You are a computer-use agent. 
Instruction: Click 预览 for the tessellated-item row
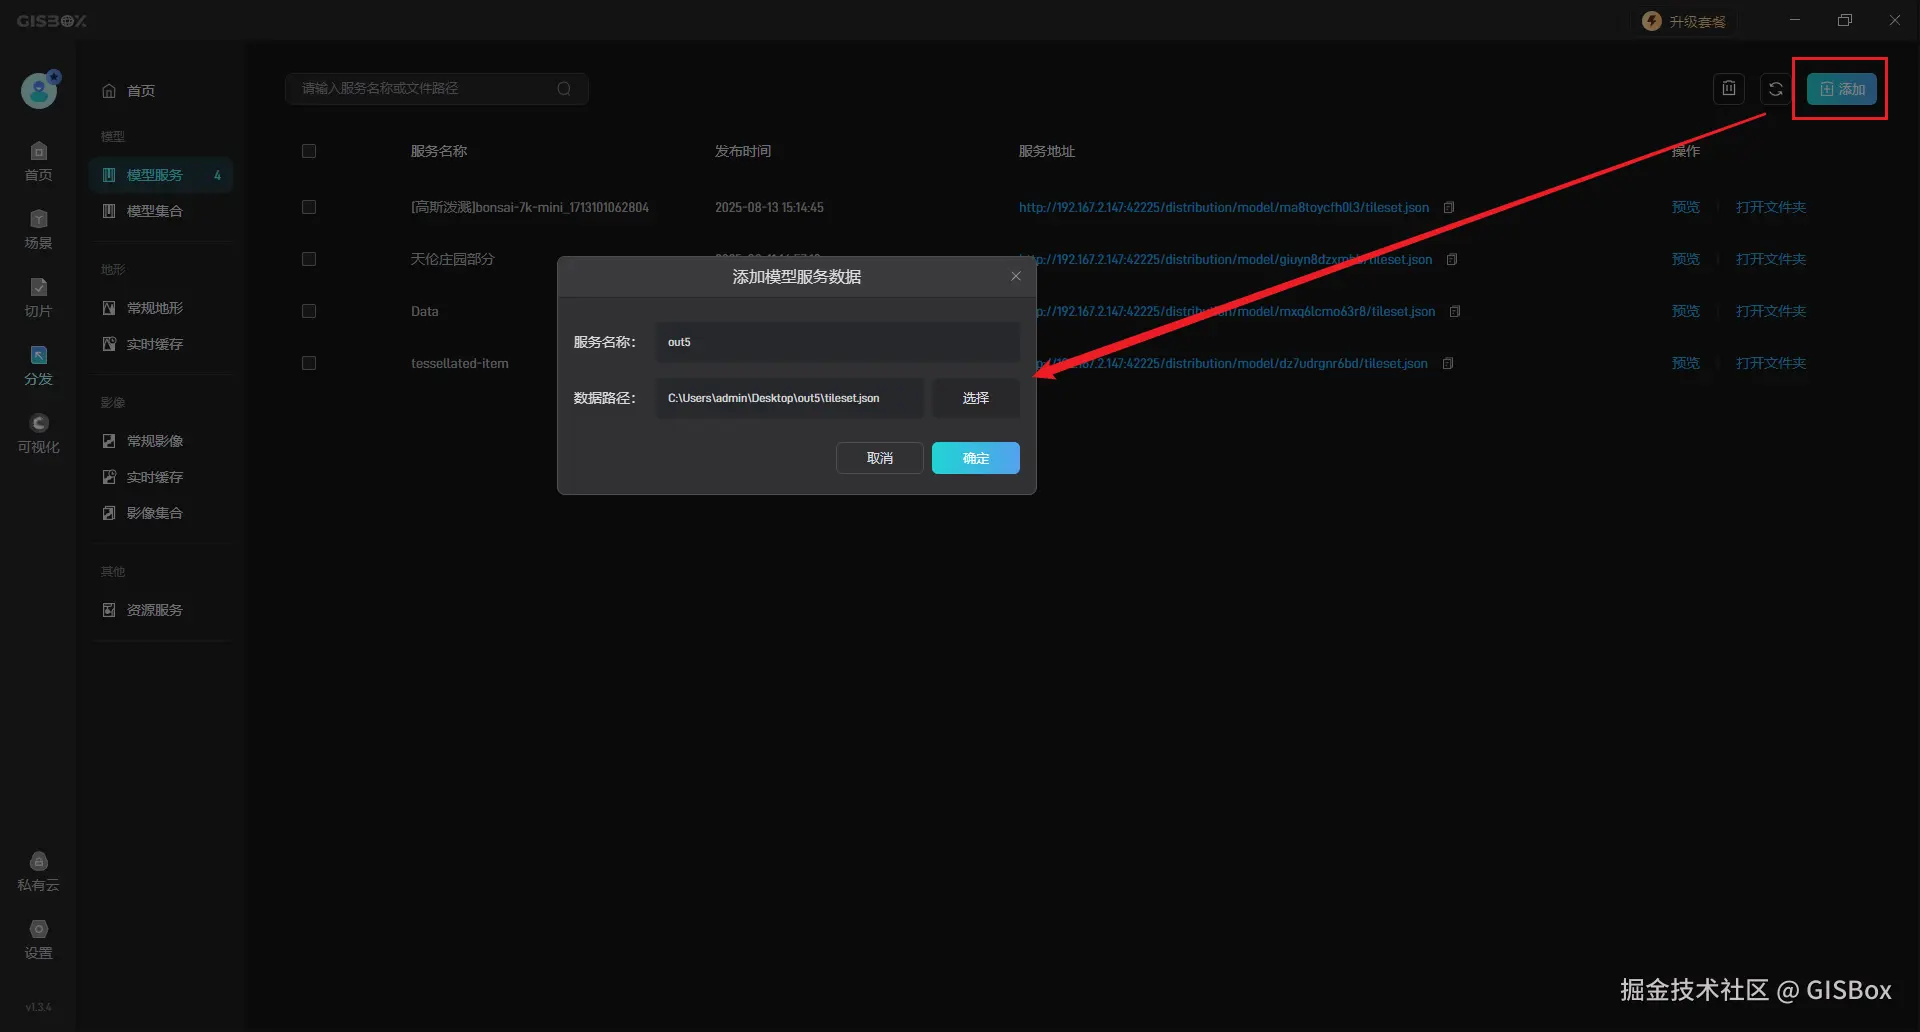(x=1686, y=364)
